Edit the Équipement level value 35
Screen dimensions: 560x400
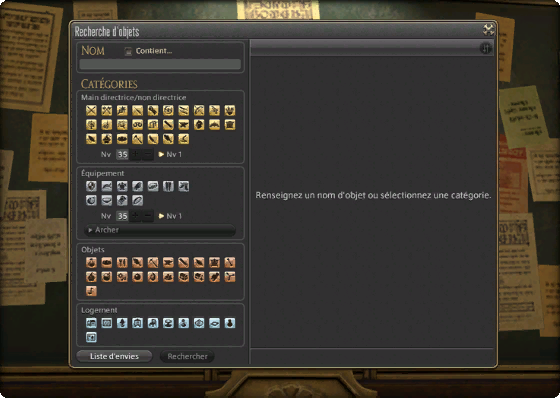point(122,216)
